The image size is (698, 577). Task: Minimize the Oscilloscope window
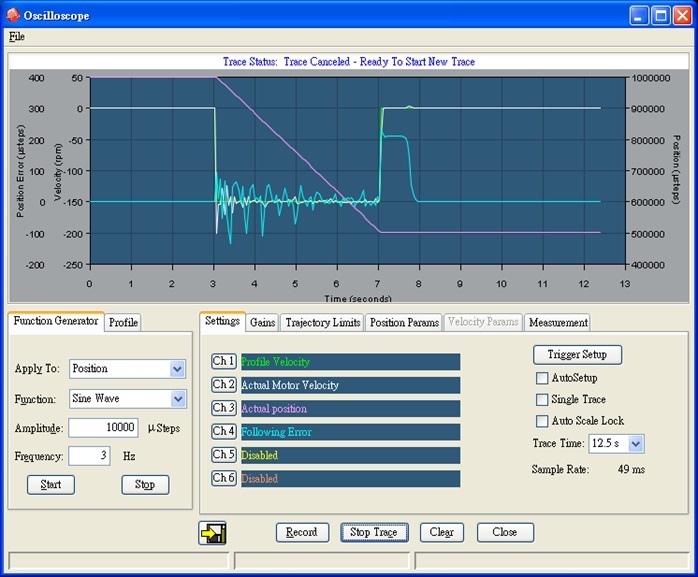(639, 16)
